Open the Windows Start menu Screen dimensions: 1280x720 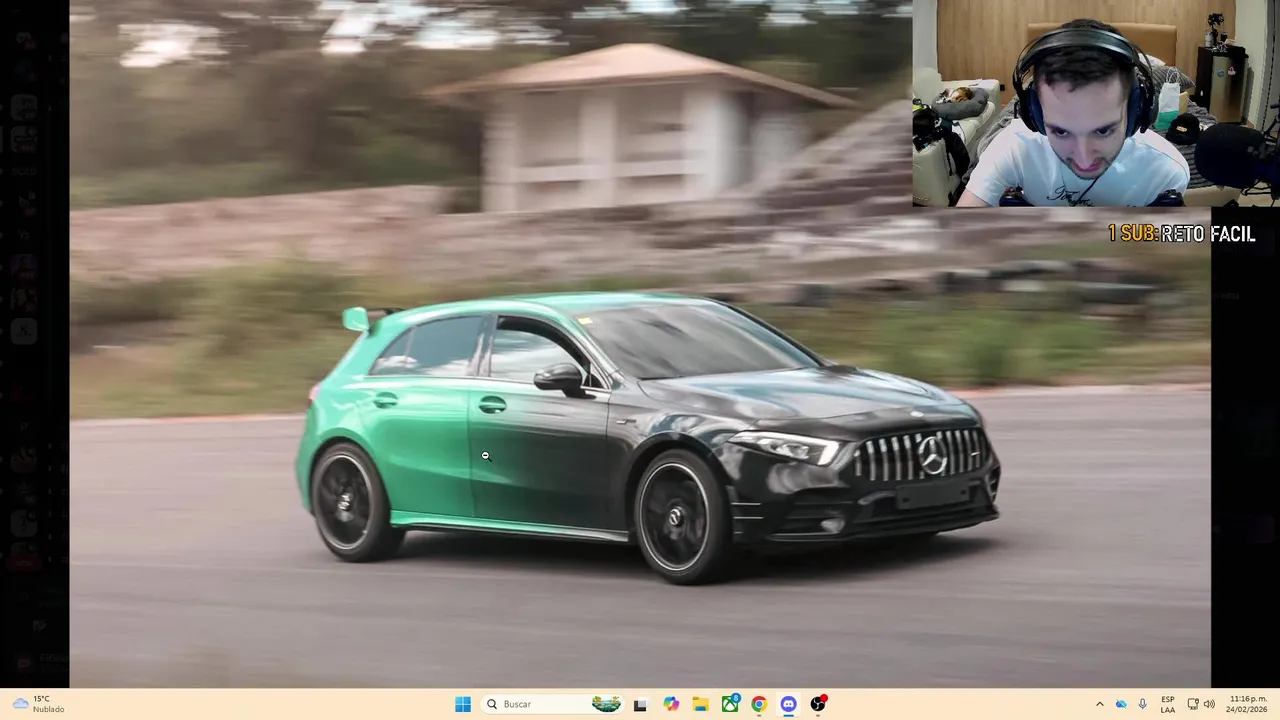coord(463,704)
